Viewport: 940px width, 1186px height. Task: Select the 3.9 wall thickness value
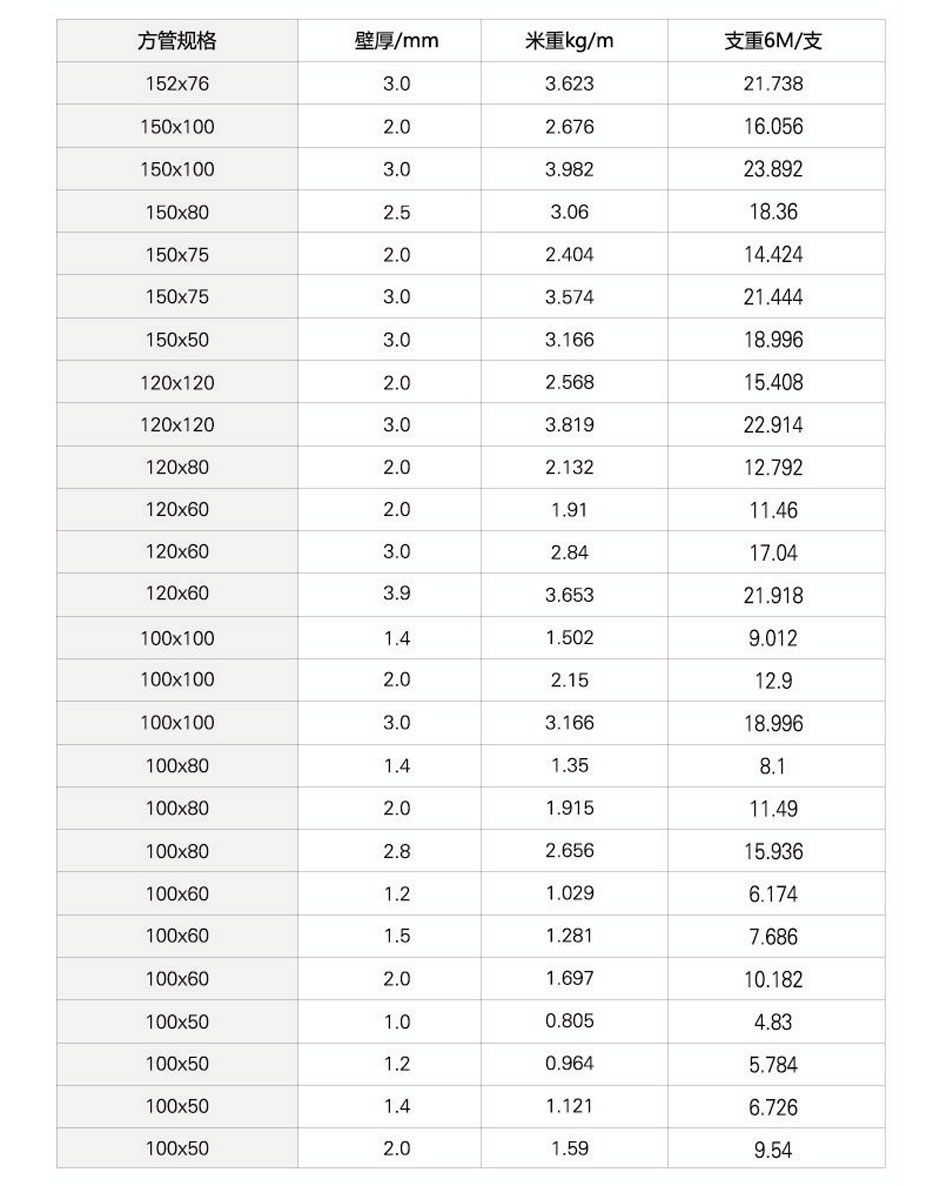396,594
